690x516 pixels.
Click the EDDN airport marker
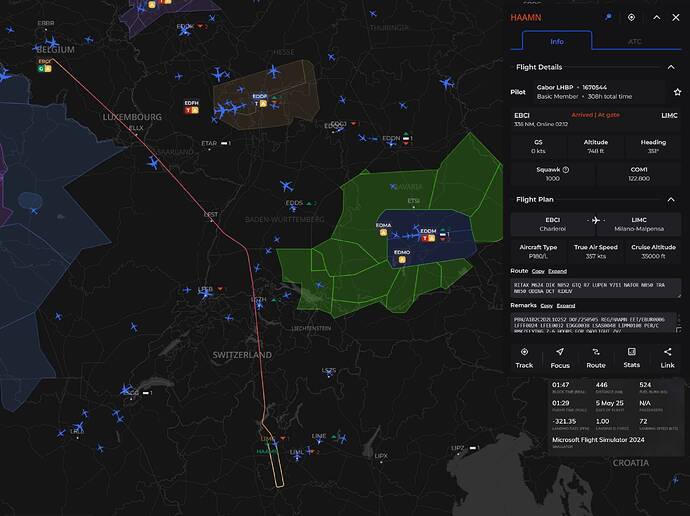391,138
